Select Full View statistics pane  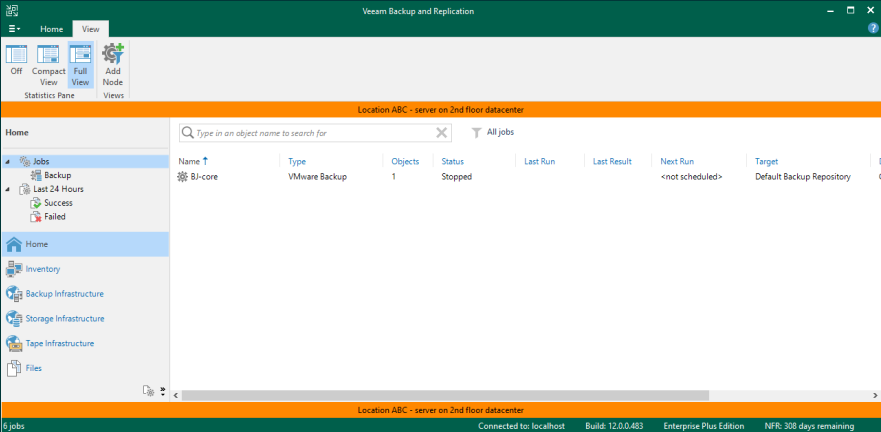80,65
